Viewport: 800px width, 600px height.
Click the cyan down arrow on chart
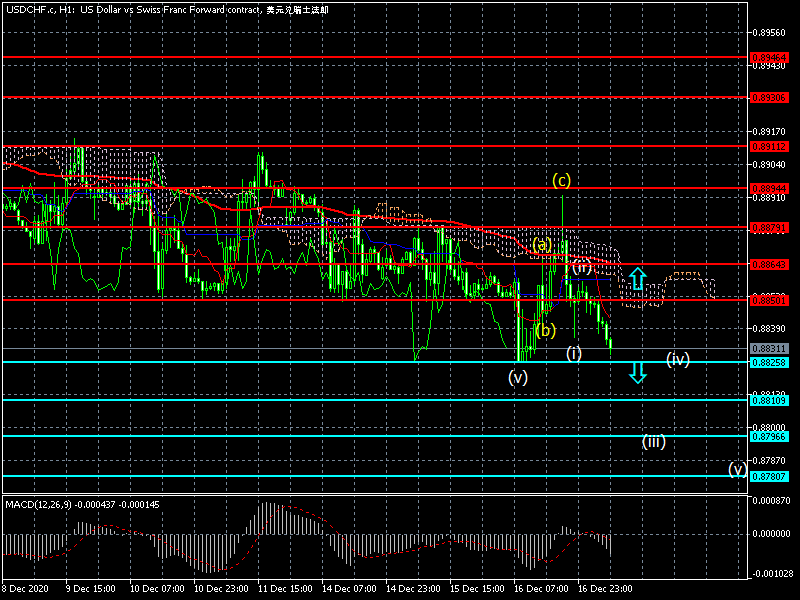pos(638,373)
